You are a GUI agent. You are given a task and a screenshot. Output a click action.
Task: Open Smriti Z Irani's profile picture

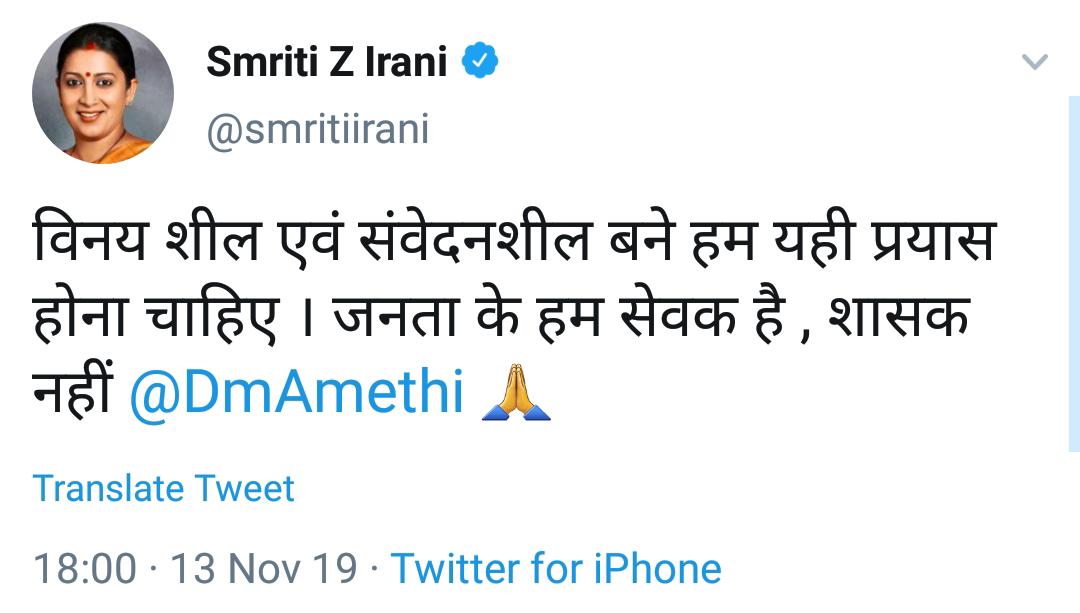click(103, 93)
